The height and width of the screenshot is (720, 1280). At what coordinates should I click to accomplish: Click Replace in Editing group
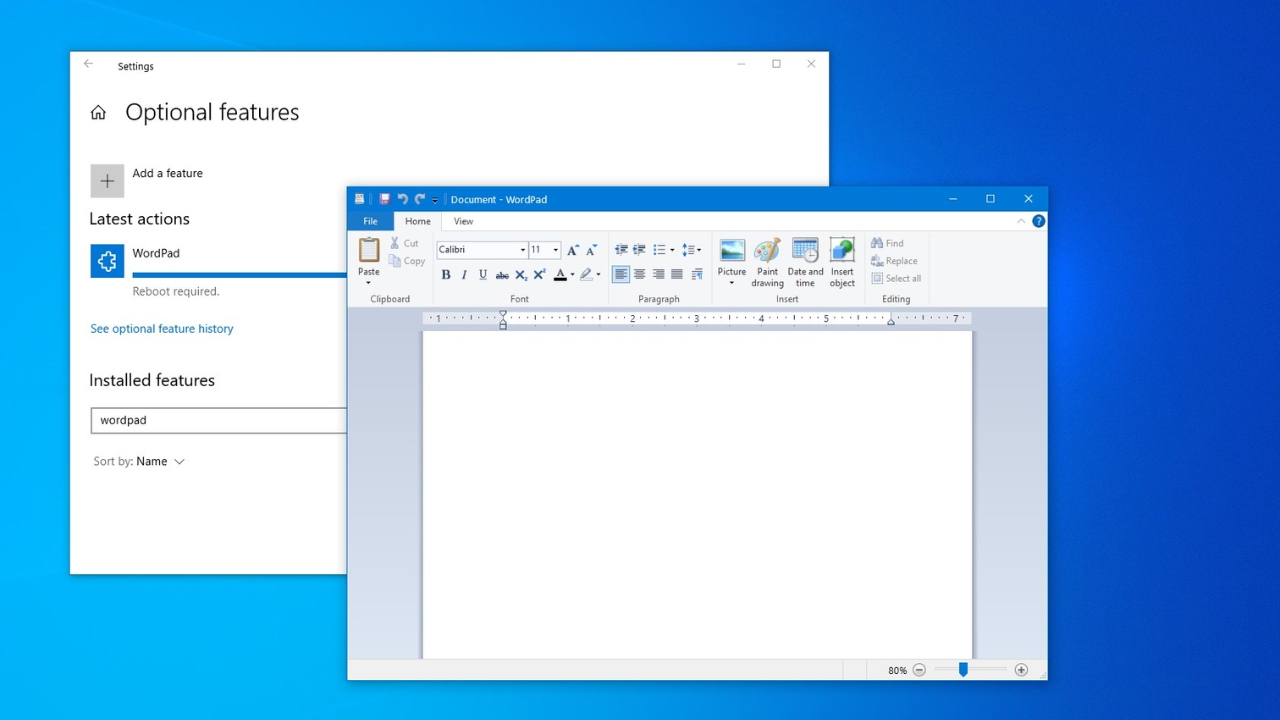(x=893, y=261)
